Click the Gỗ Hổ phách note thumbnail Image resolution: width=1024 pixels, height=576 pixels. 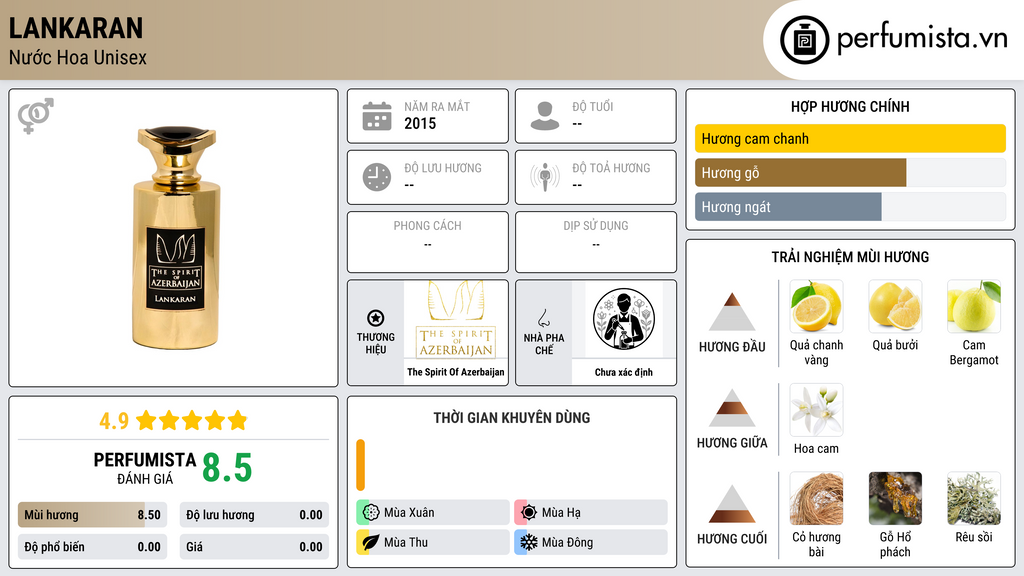(x=895, y=498)
